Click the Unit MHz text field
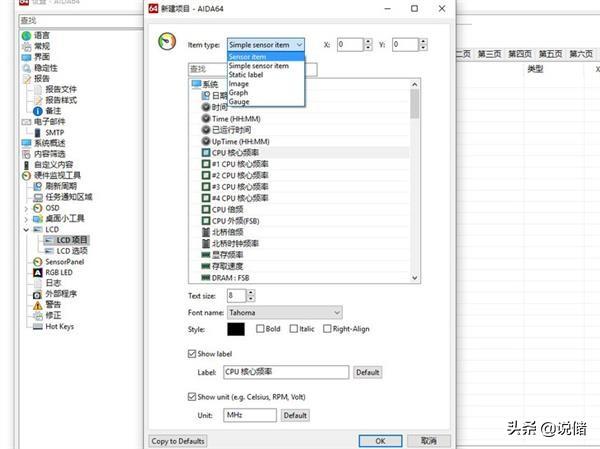Image resolution: width=600 pixels, height=449 pixels. pyautogui.click(x=250, y=415)
